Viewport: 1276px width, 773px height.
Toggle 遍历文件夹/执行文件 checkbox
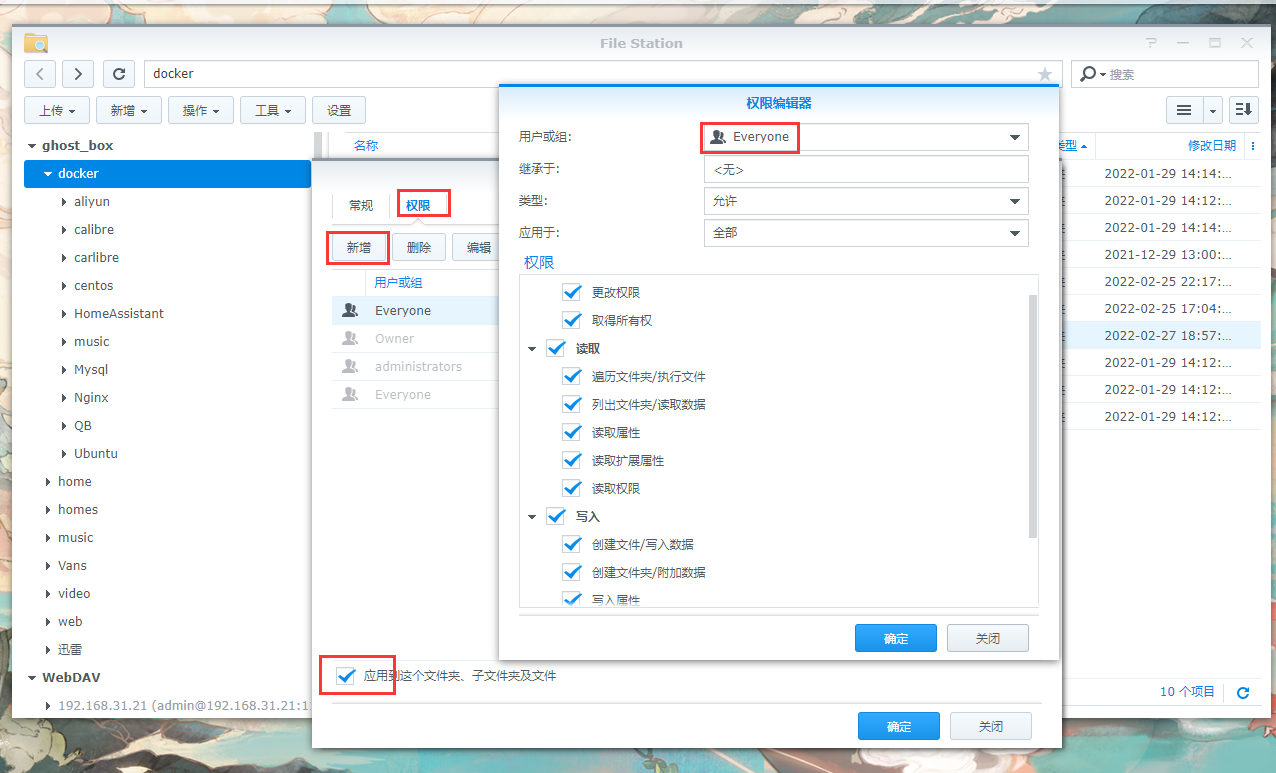point(572,376)
